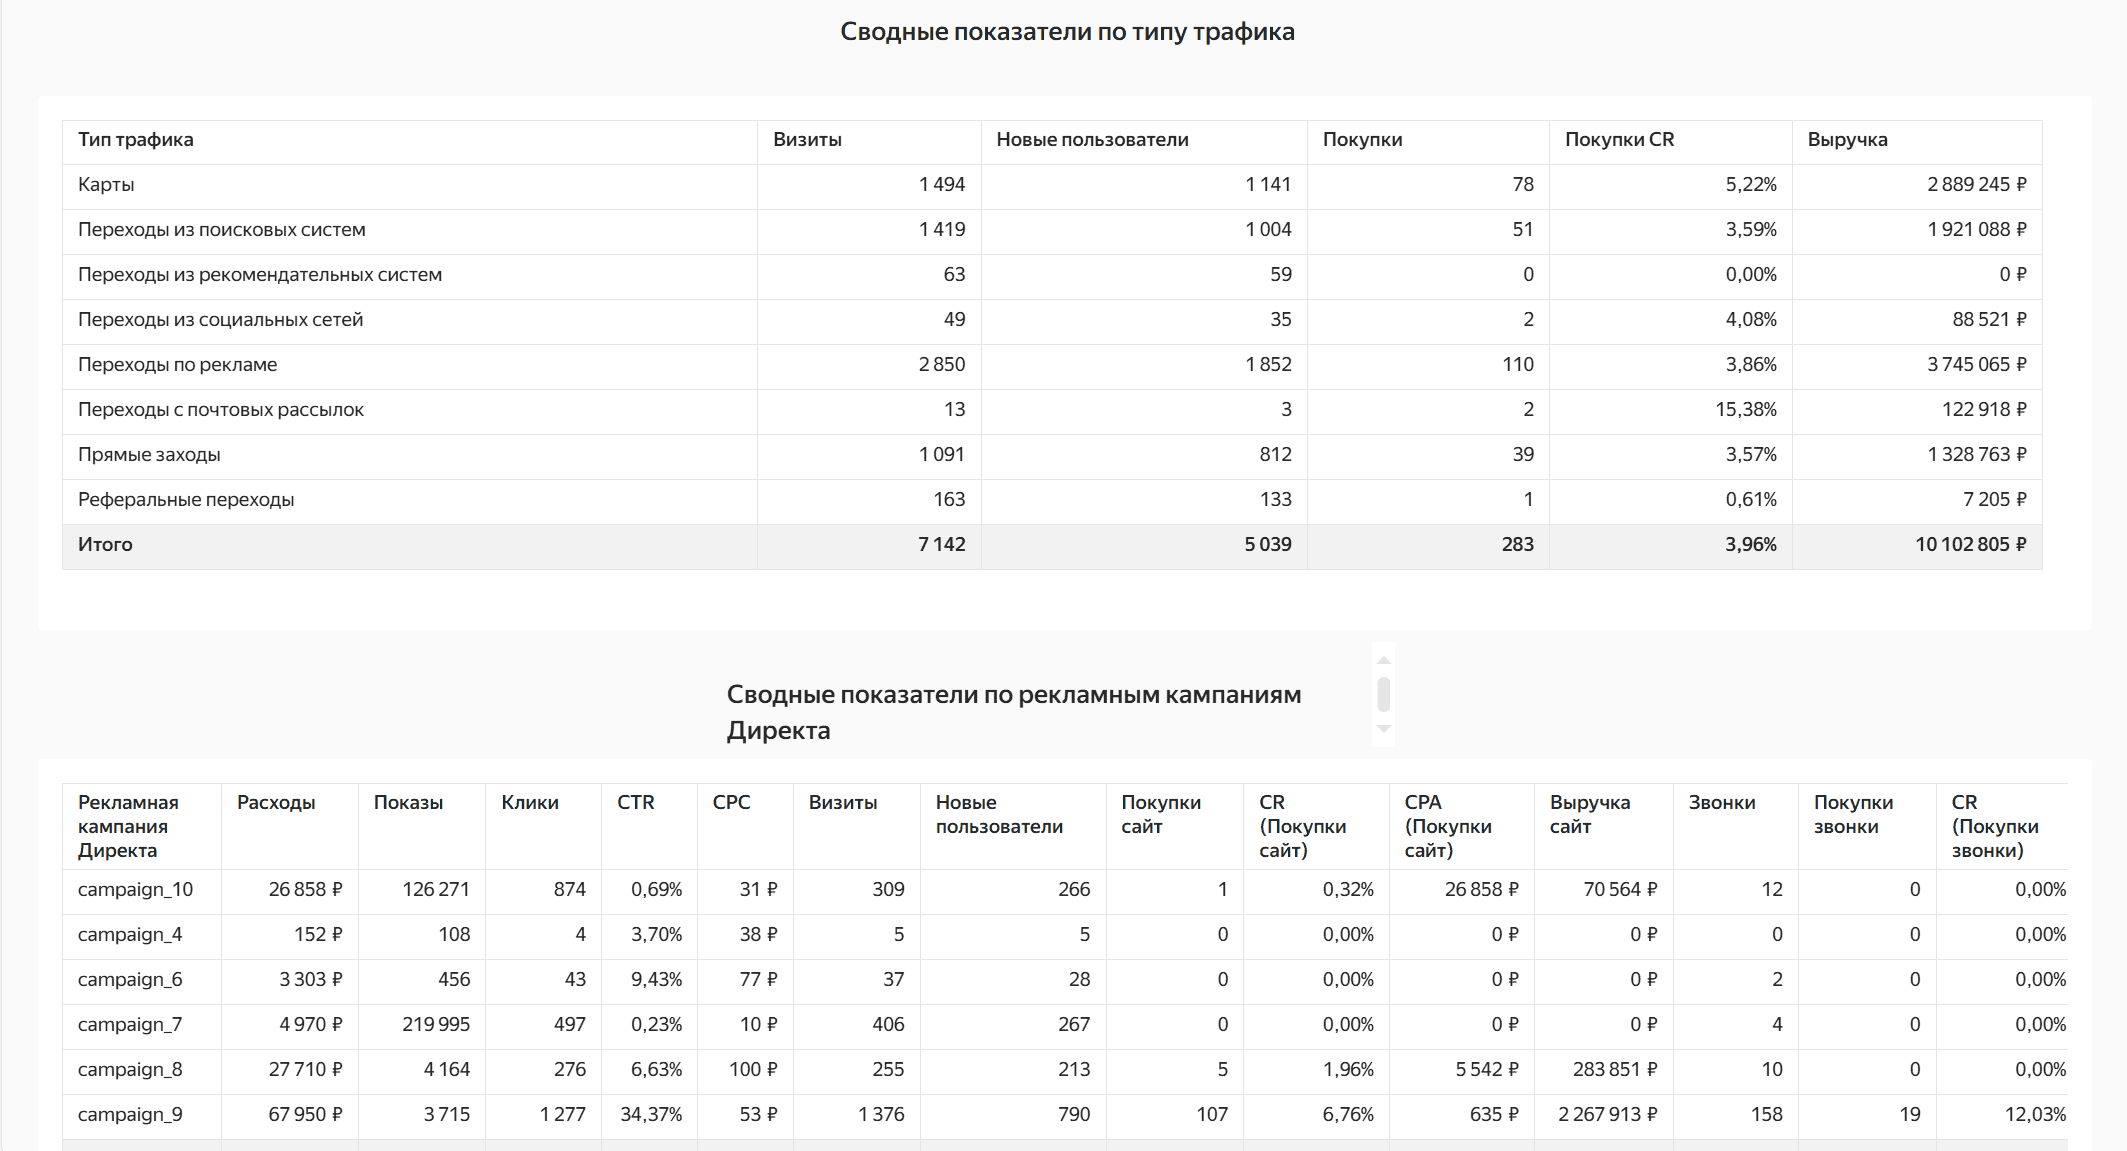Image resolution: width=2127 pixels, height=1151 pixels.
Task: Click the scrollbar up arrow
Action: click(1385, 659)
